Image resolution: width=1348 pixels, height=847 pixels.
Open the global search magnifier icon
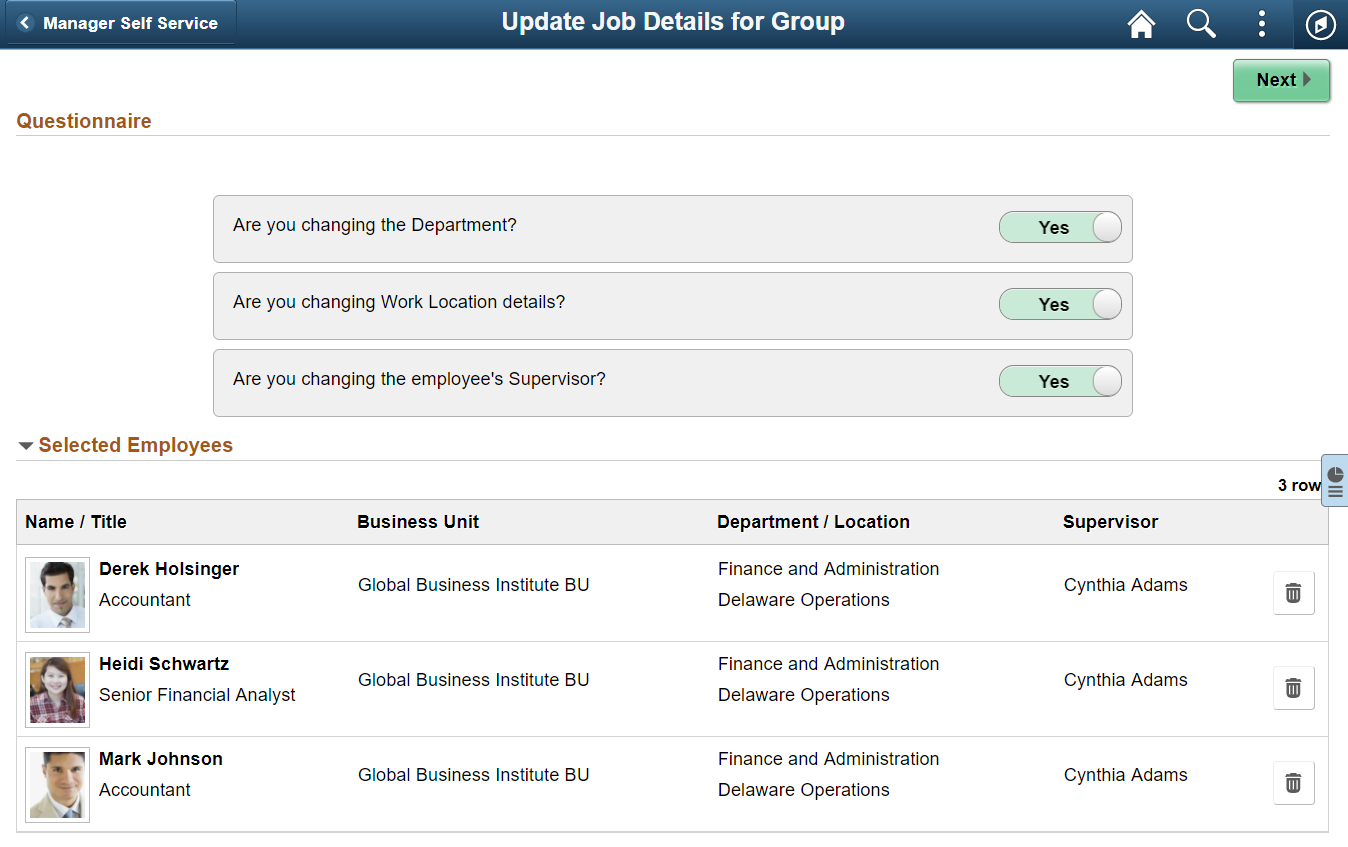(x=1201, y=24)
